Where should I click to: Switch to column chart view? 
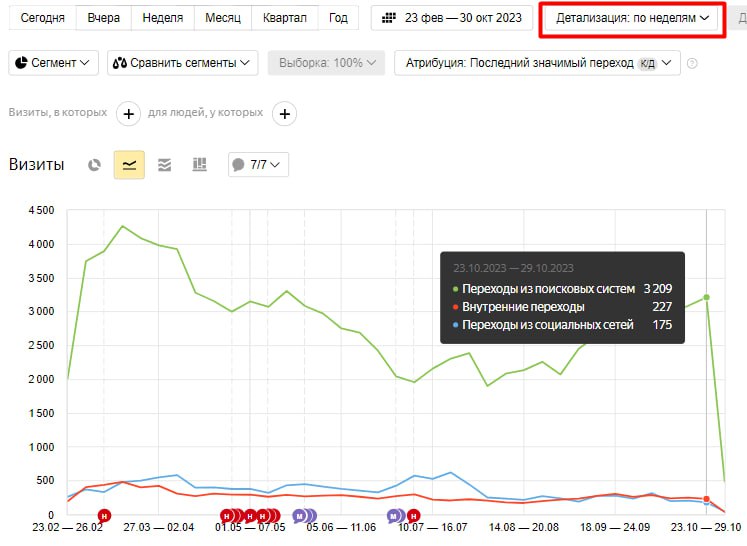tap(199, 165)
